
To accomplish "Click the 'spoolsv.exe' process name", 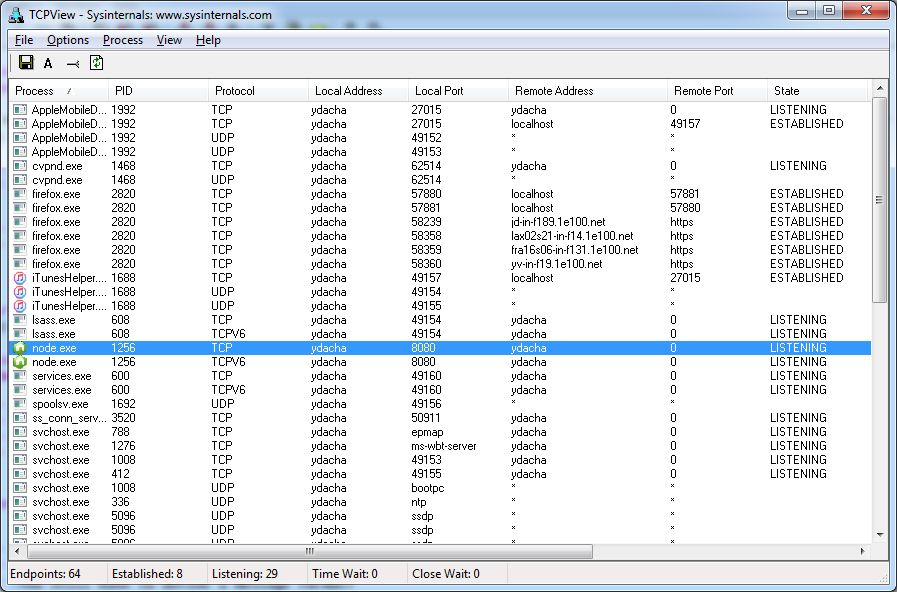I will click(x=62, y=404).
